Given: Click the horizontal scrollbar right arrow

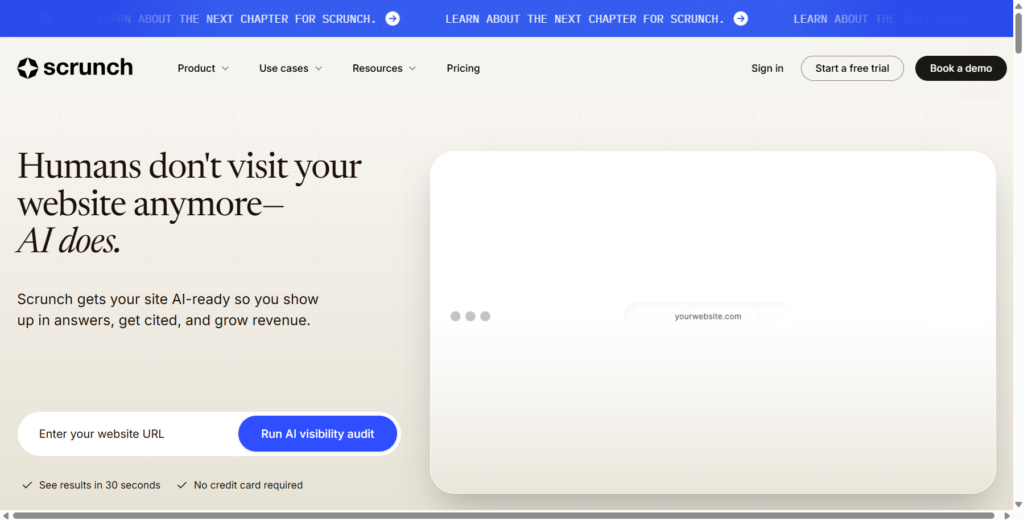Looking at the screenshot, I should pos(1006,516).
